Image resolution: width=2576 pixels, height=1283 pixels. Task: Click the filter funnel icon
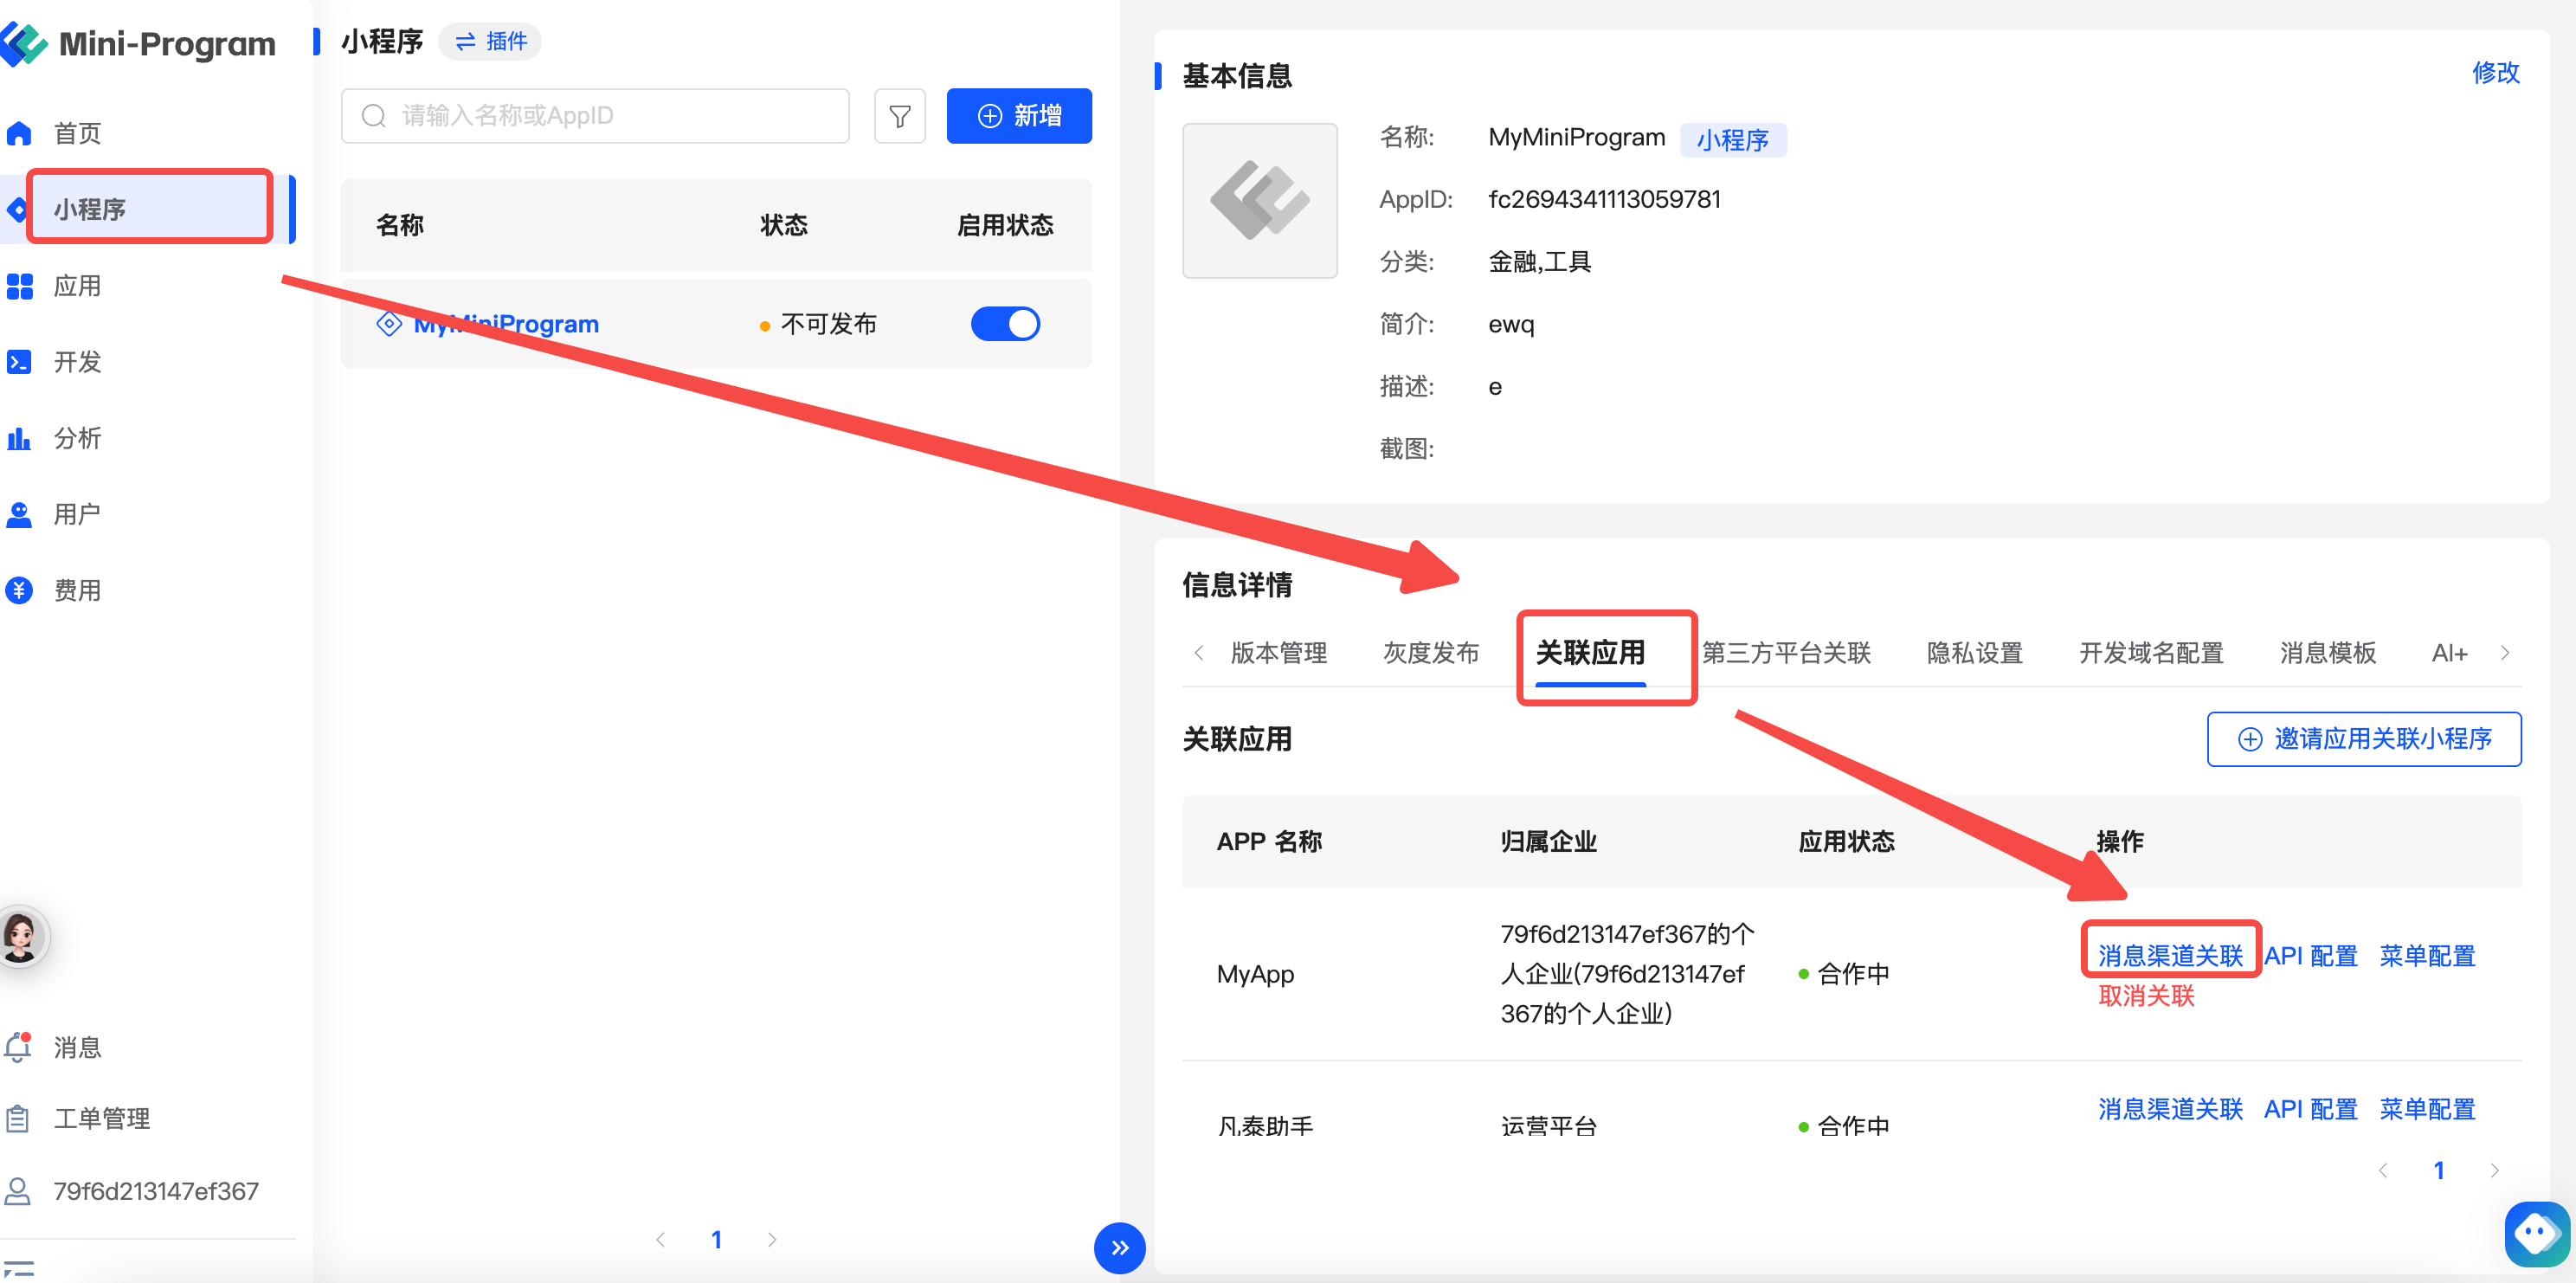(x=899, y=116)
